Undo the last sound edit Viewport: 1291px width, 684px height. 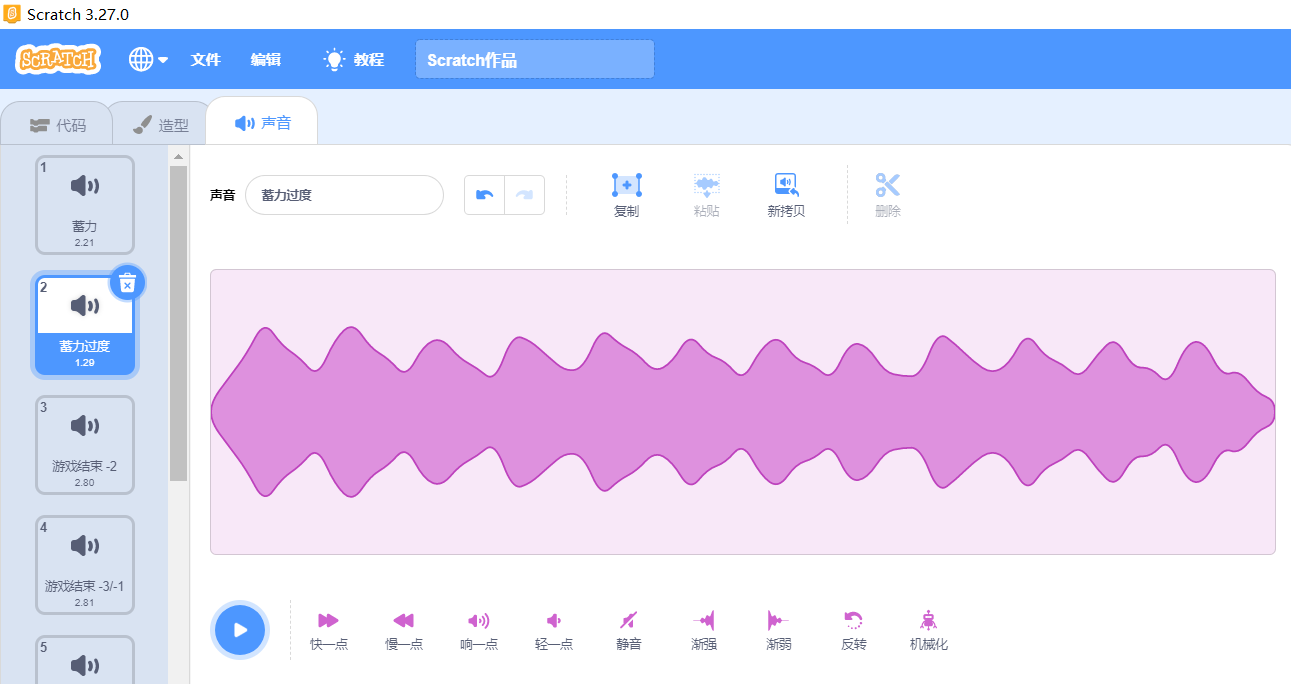click(484, 195)
